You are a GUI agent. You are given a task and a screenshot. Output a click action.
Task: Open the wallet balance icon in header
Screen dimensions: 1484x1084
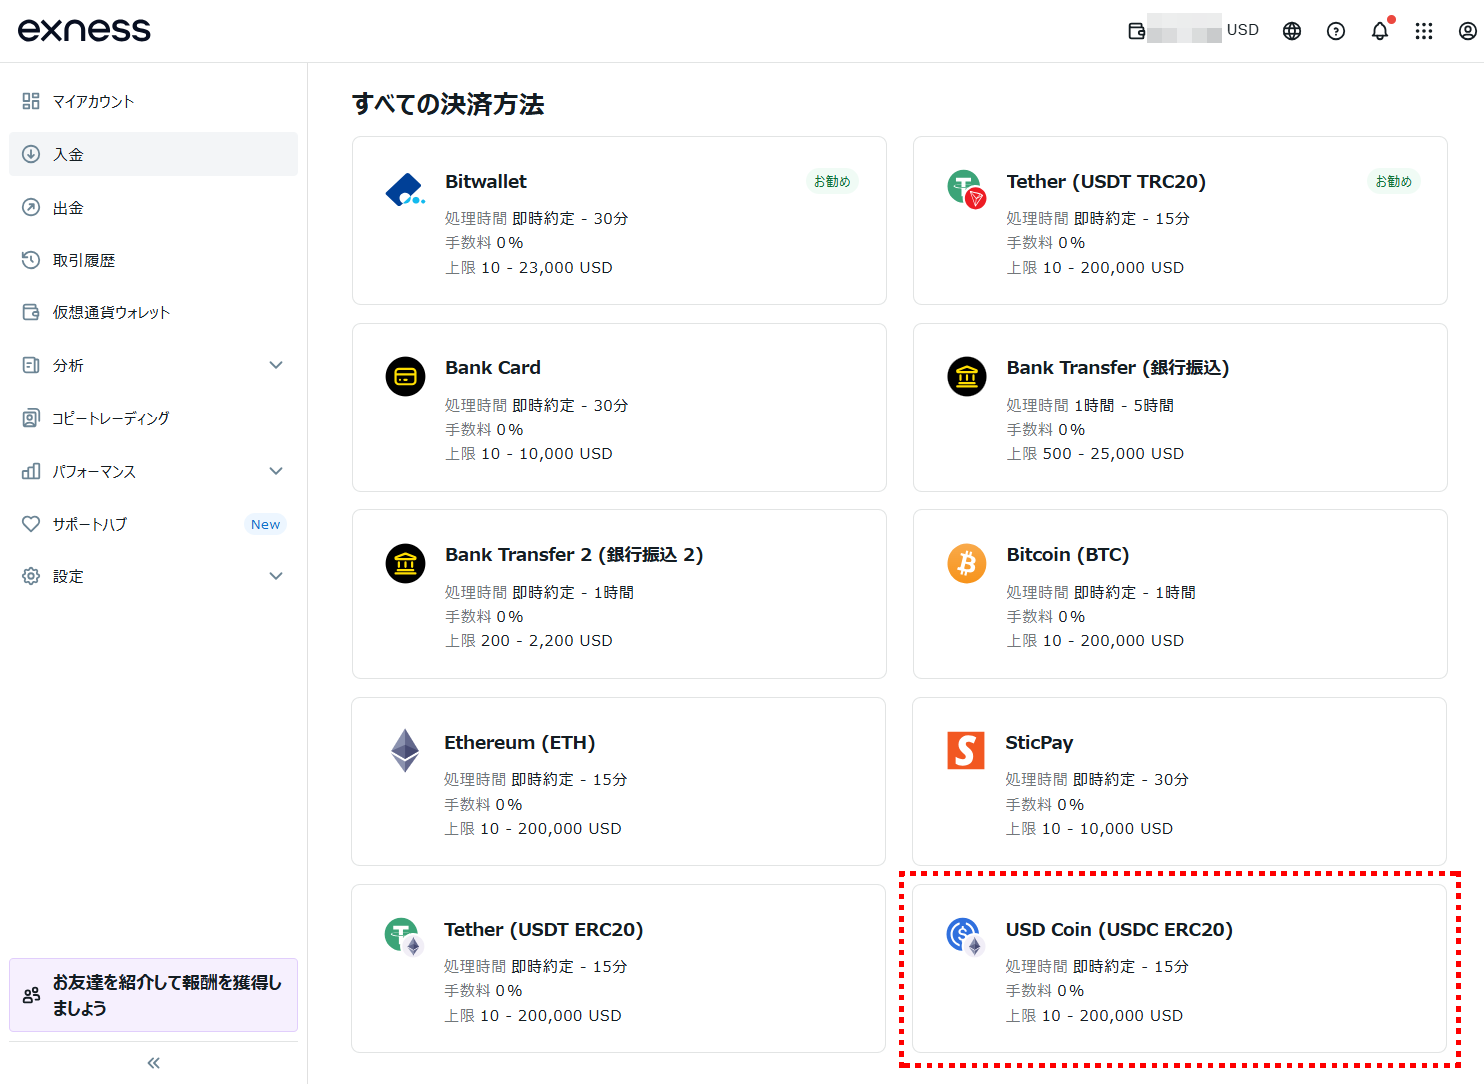(x=1137, y=31)
